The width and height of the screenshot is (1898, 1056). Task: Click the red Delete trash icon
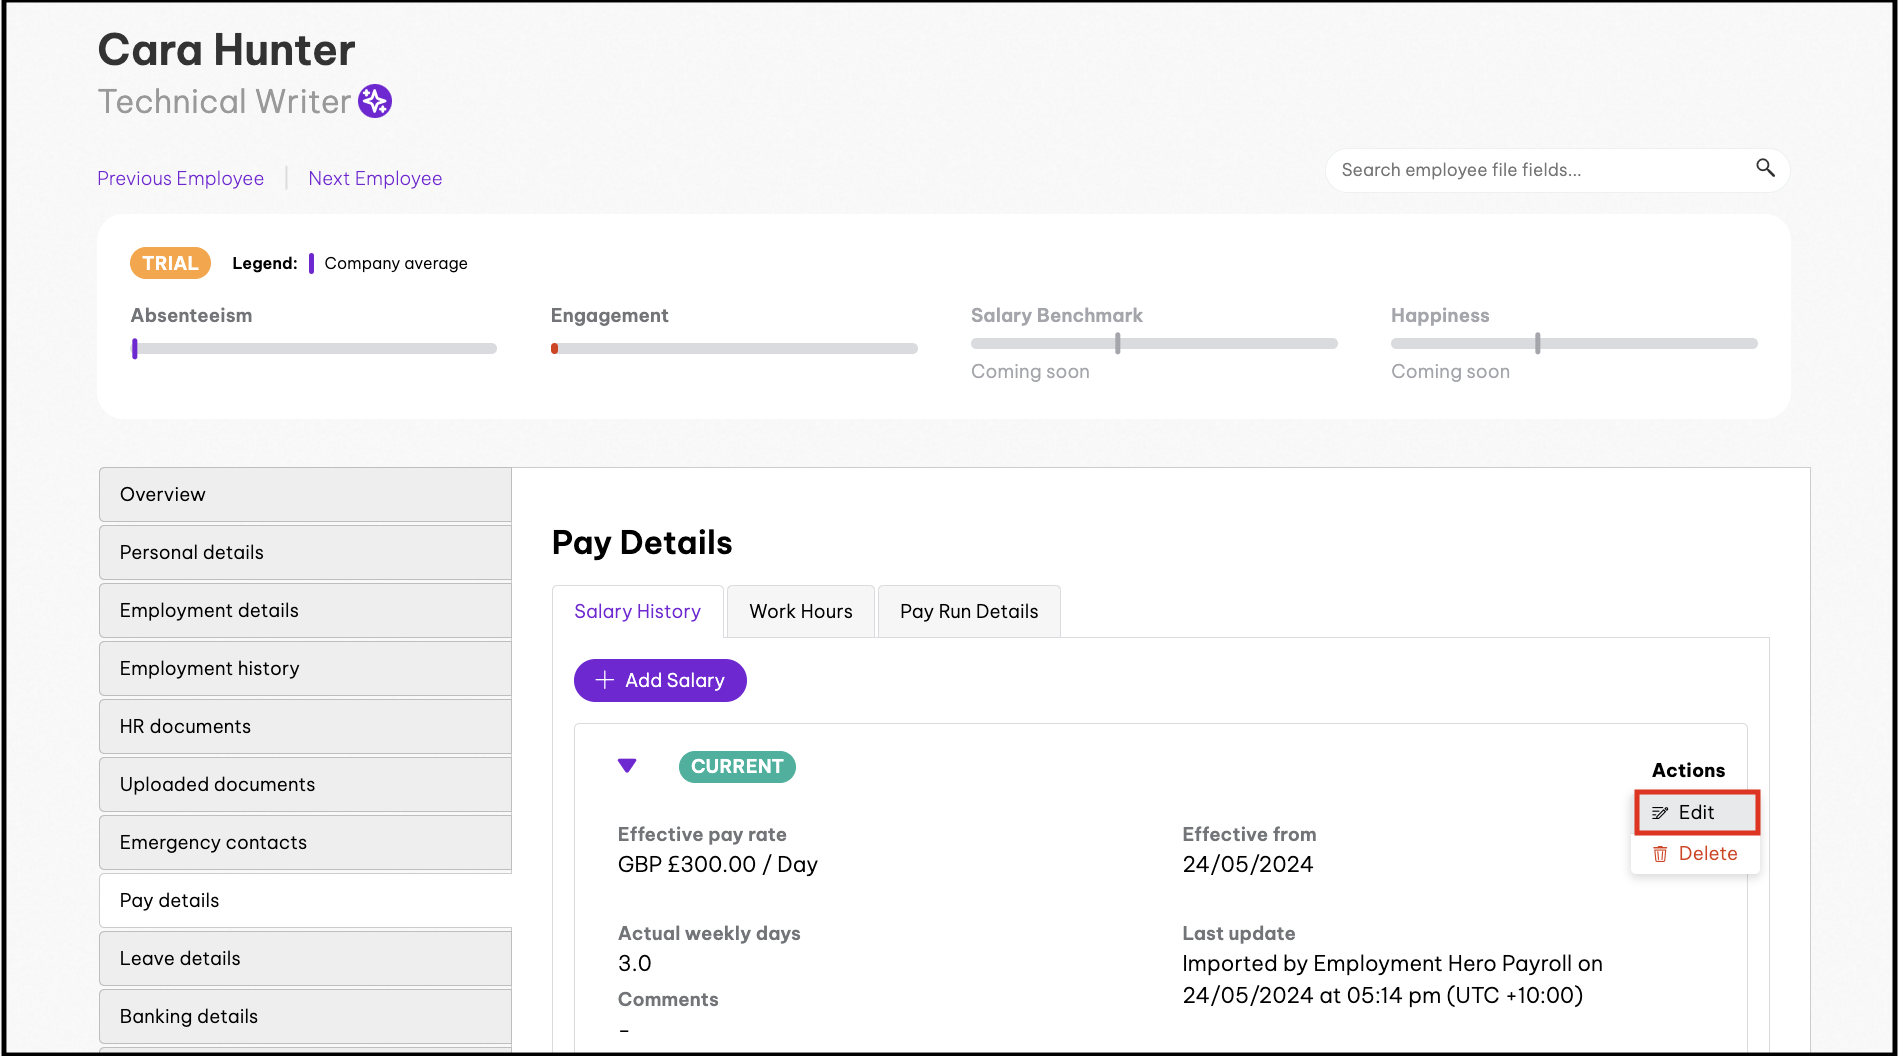click(1660, 854)
